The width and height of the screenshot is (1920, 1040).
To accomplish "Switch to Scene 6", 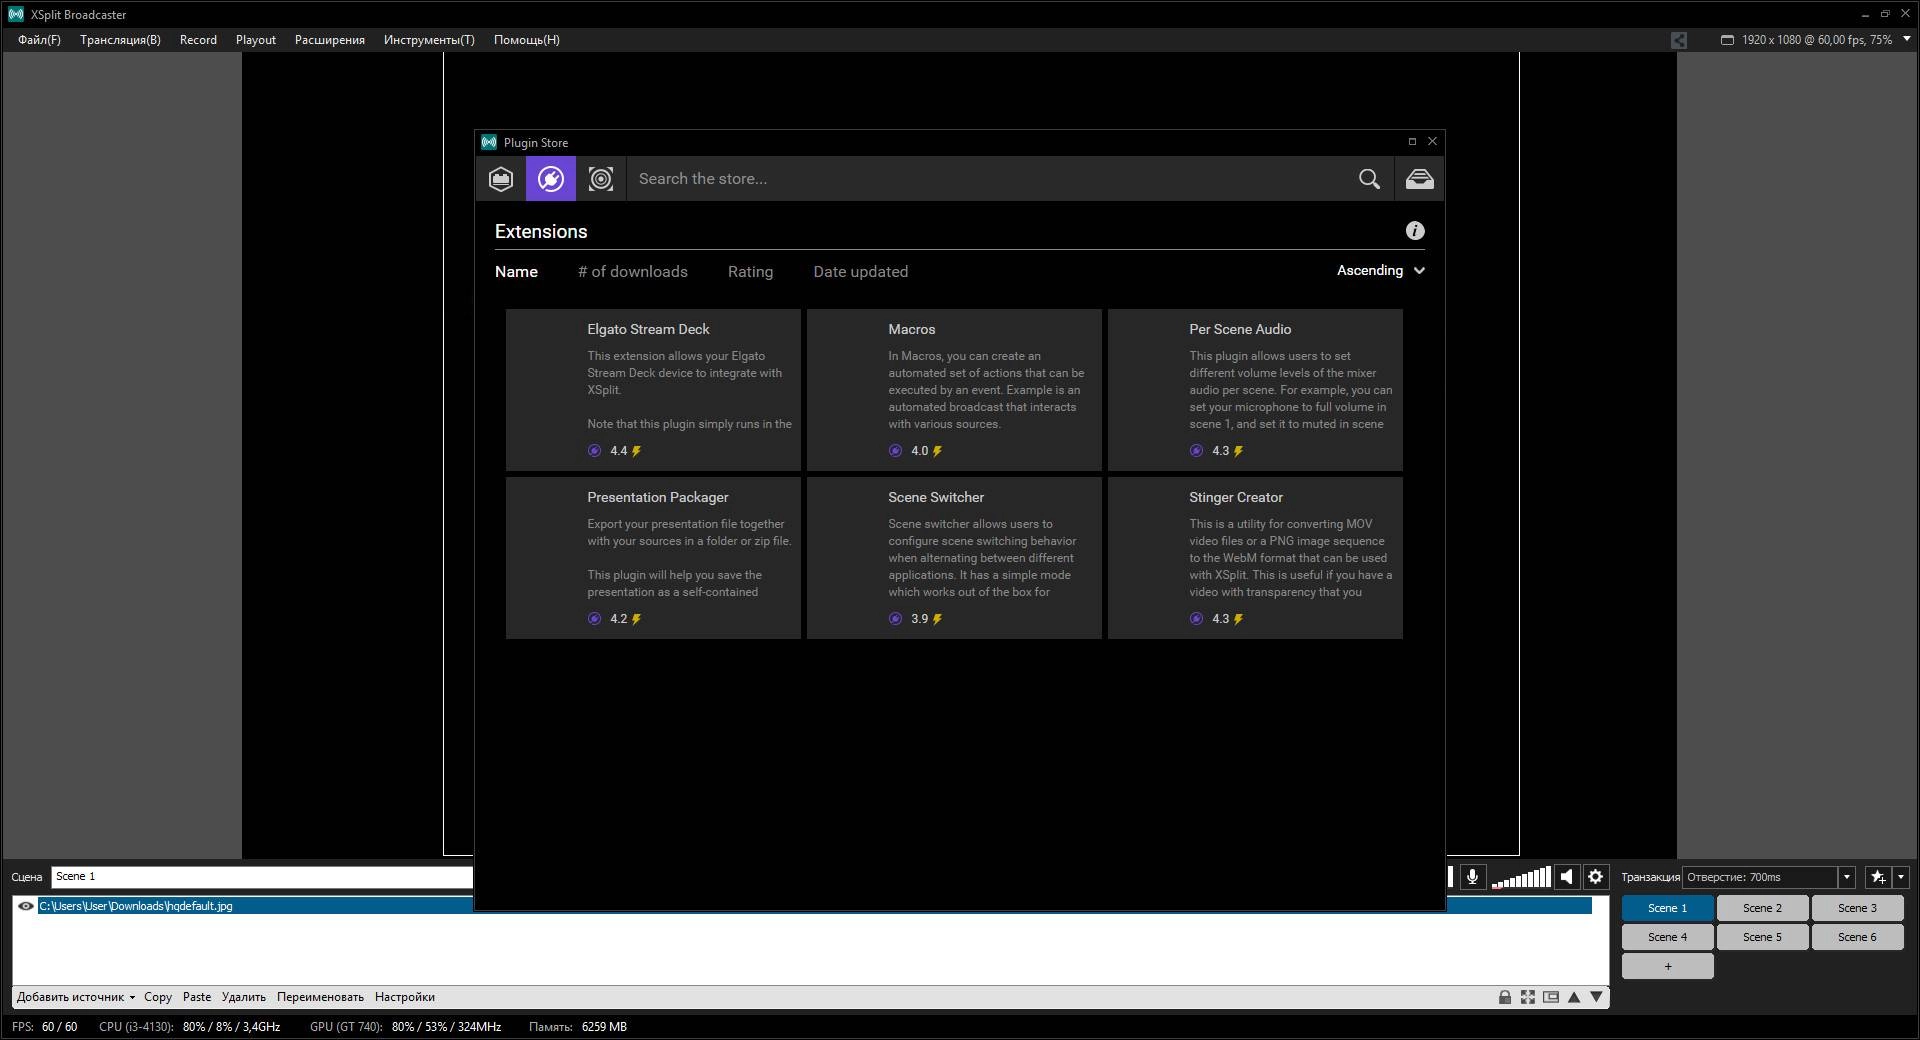I will pos(1857,937).
